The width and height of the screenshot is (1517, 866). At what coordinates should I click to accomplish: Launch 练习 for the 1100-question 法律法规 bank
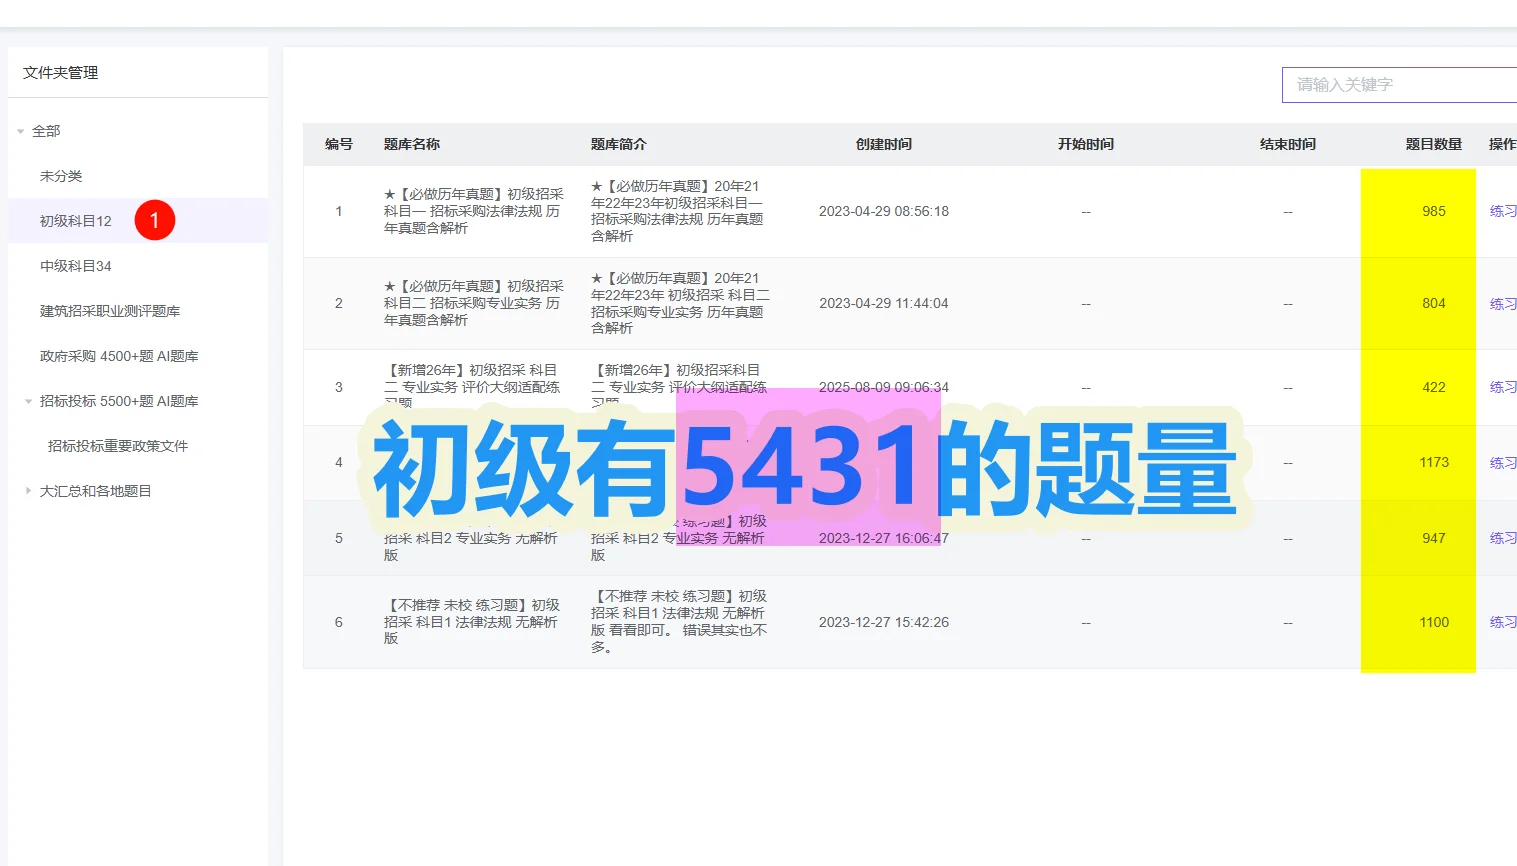click(1502, 621)
